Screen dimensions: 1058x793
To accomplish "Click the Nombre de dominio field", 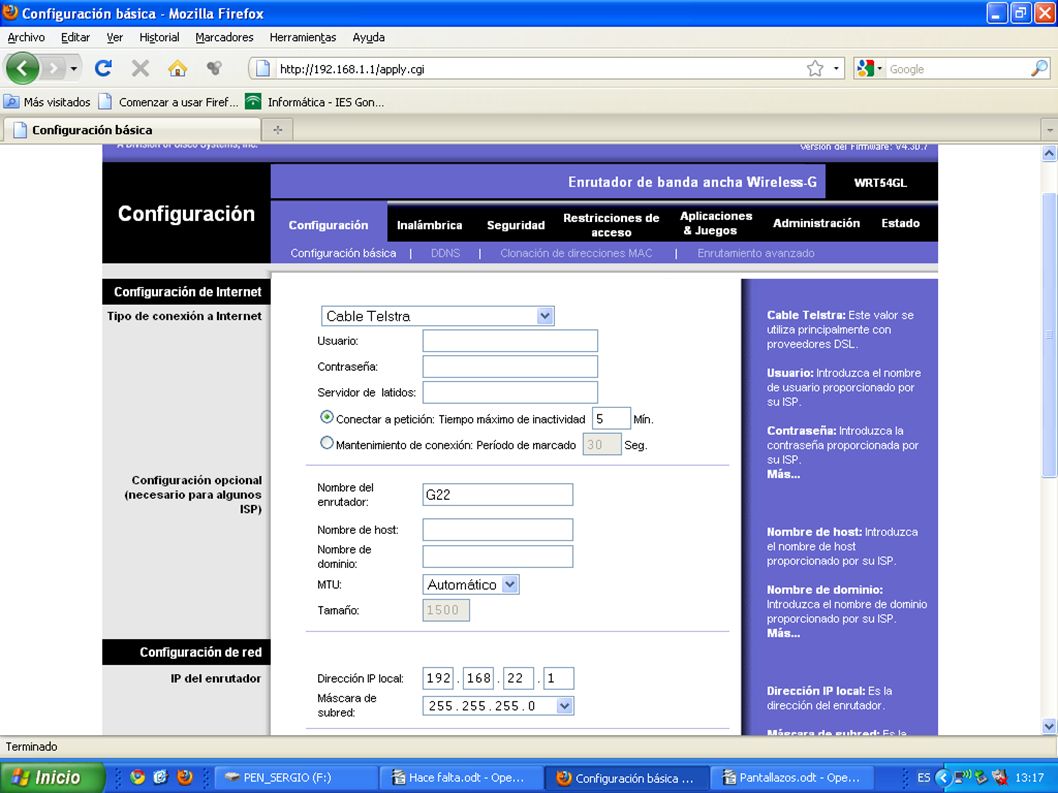I will (x=498, y=557).
